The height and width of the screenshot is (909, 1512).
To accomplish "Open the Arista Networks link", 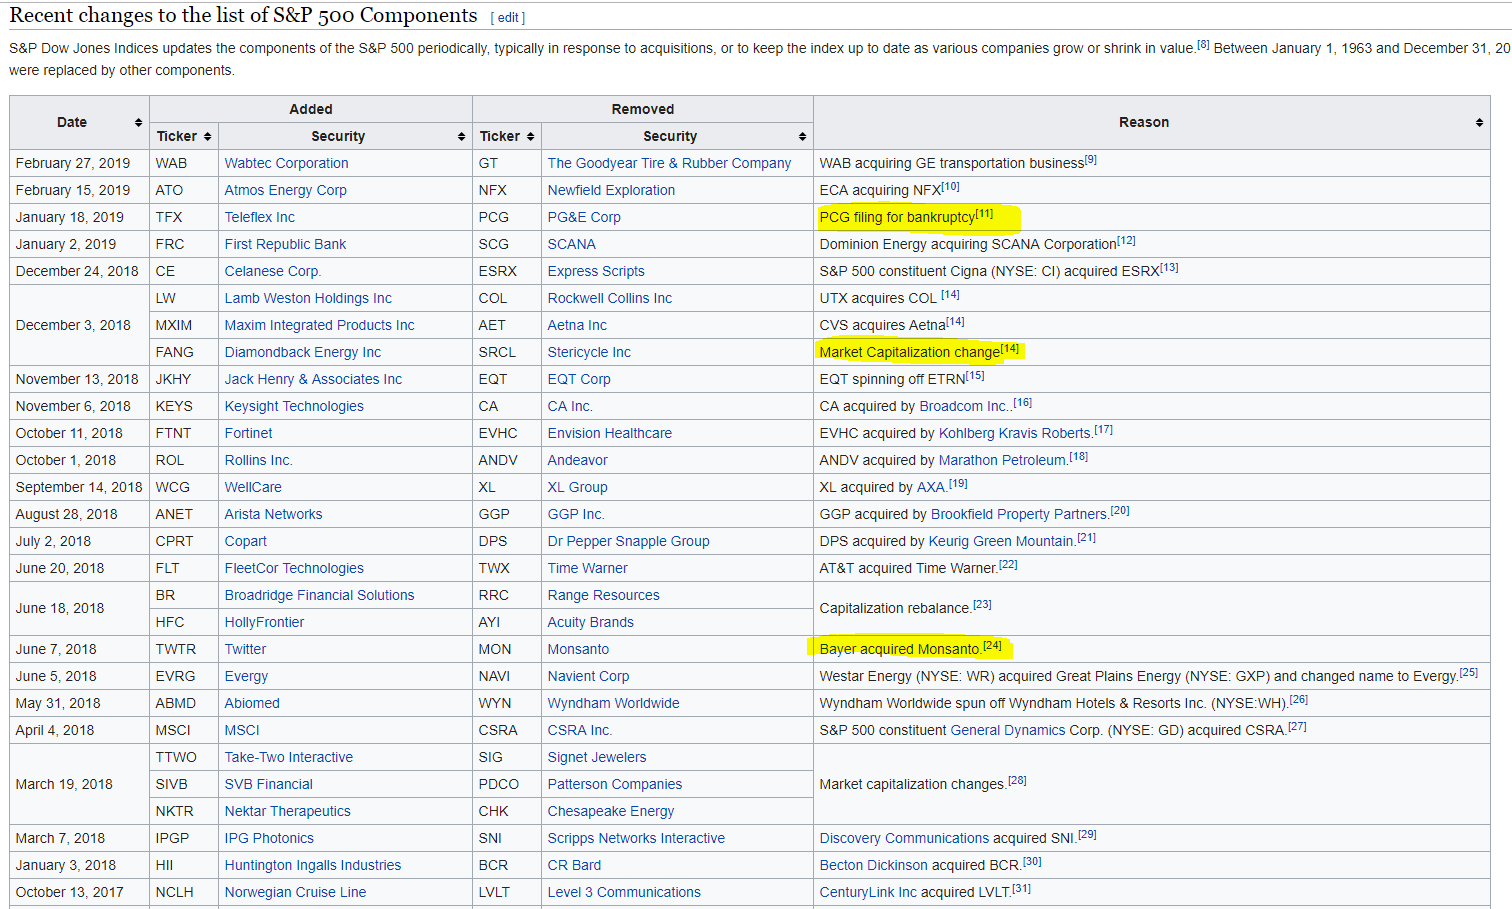I will [x=273, y=514].
